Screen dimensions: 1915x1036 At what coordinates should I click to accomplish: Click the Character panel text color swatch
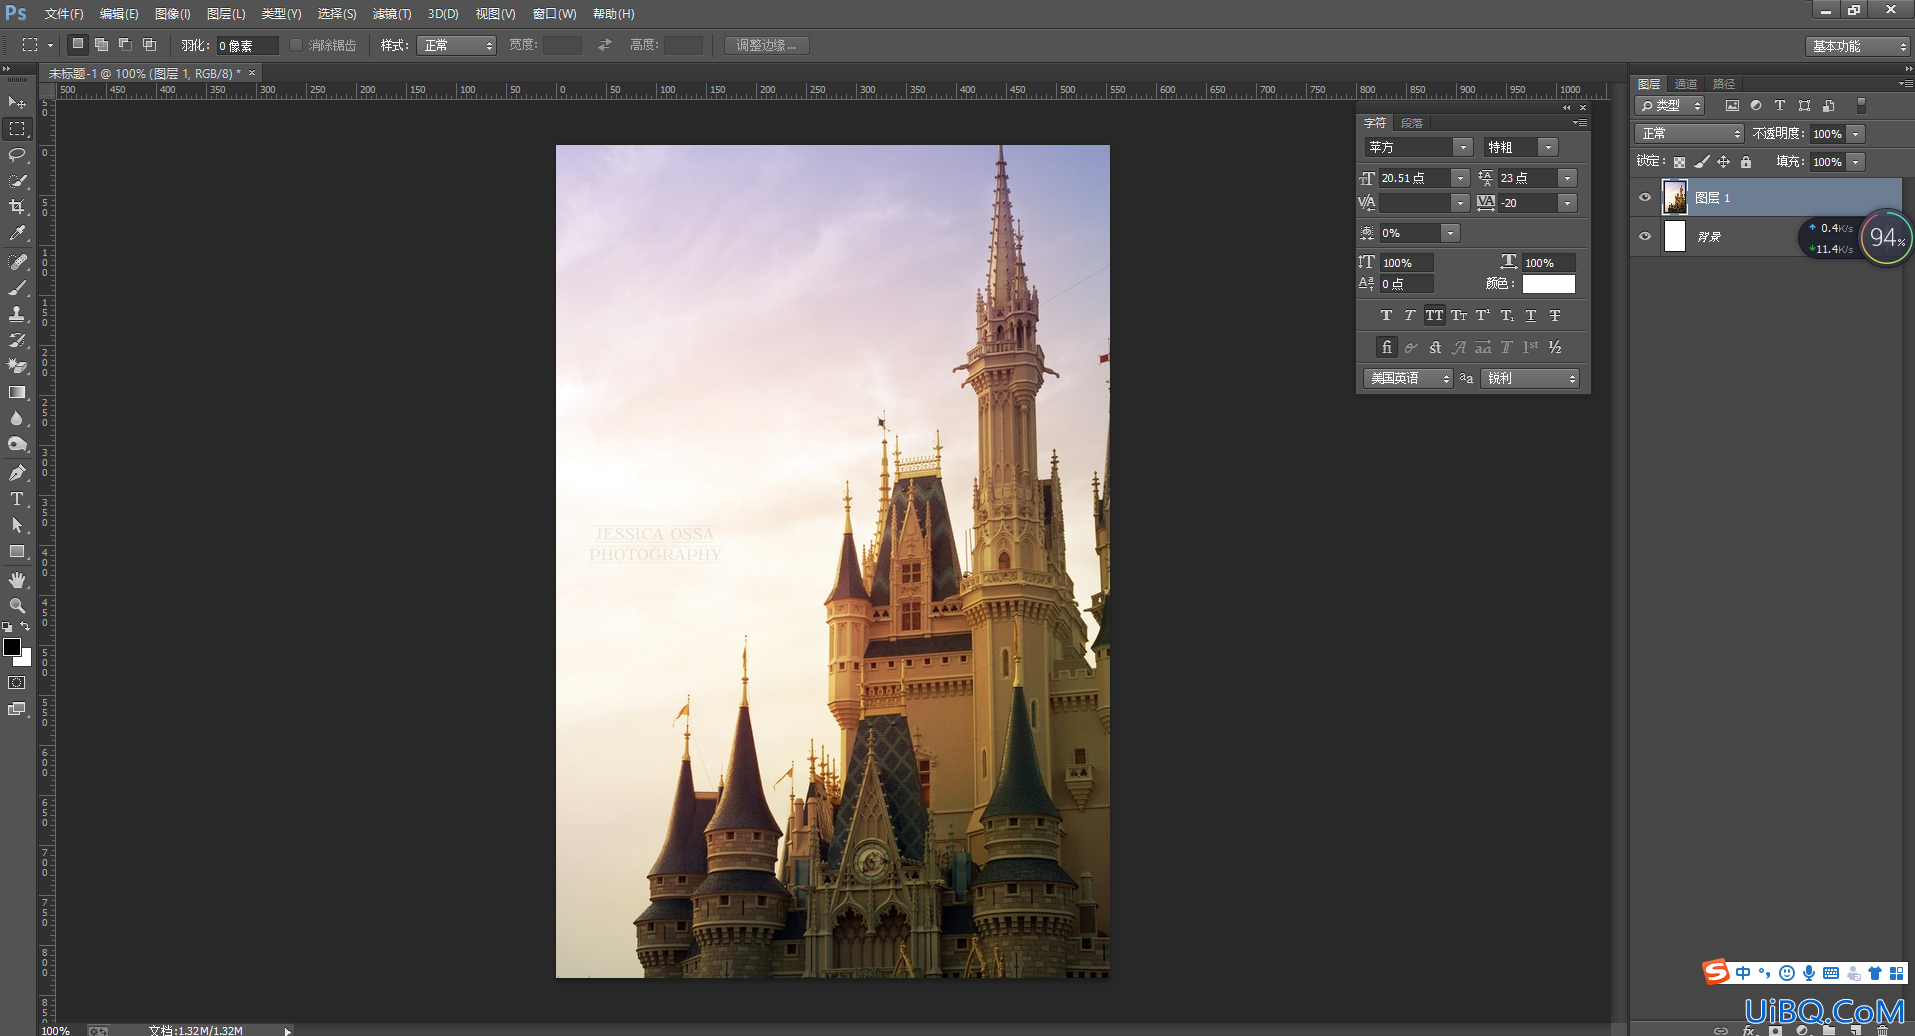pos(1548,284)
